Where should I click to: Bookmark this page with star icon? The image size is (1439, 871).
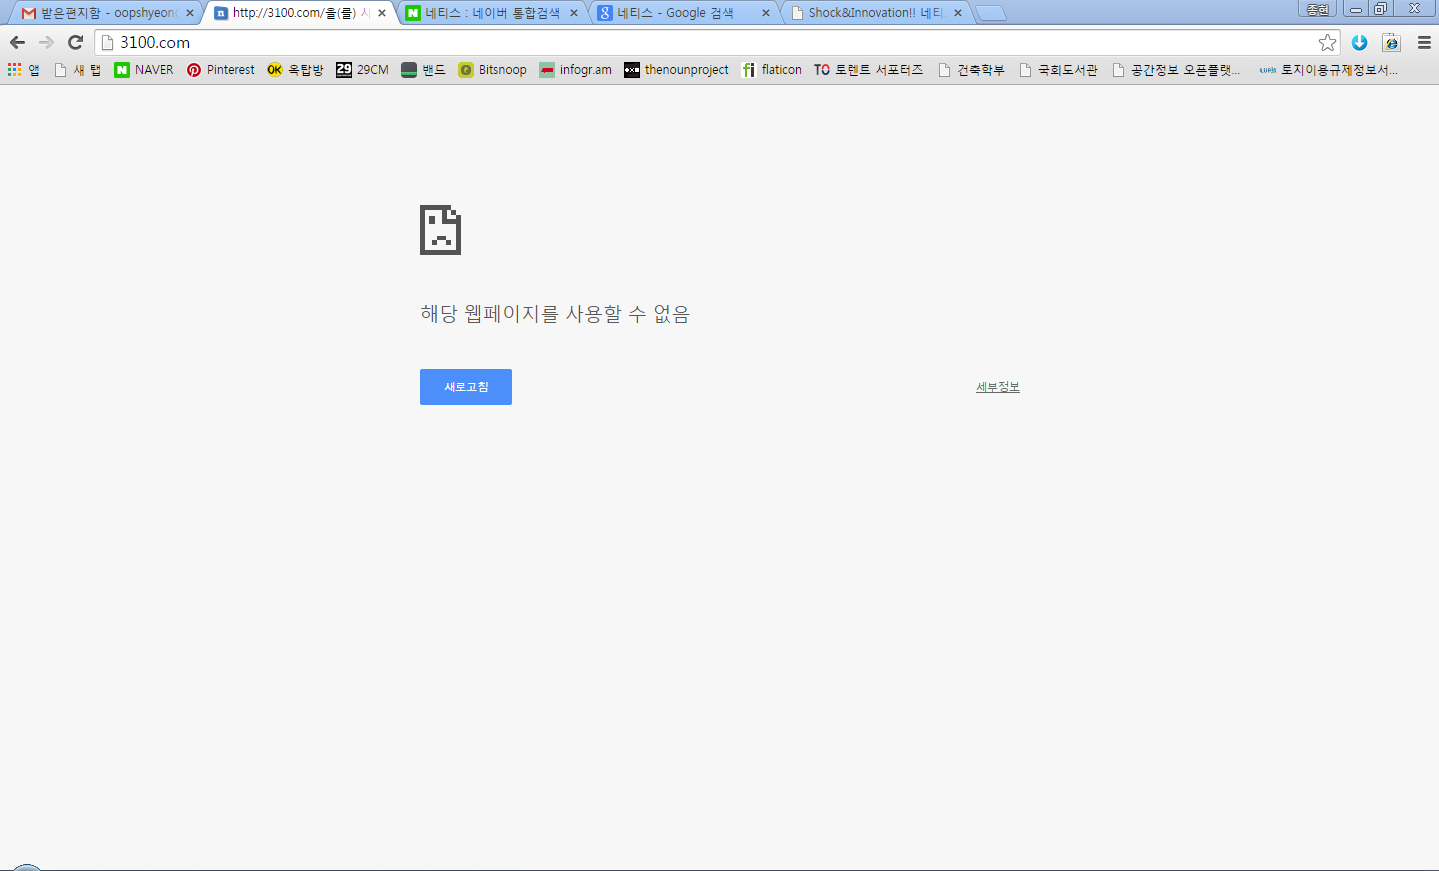tap(1327, 42)
